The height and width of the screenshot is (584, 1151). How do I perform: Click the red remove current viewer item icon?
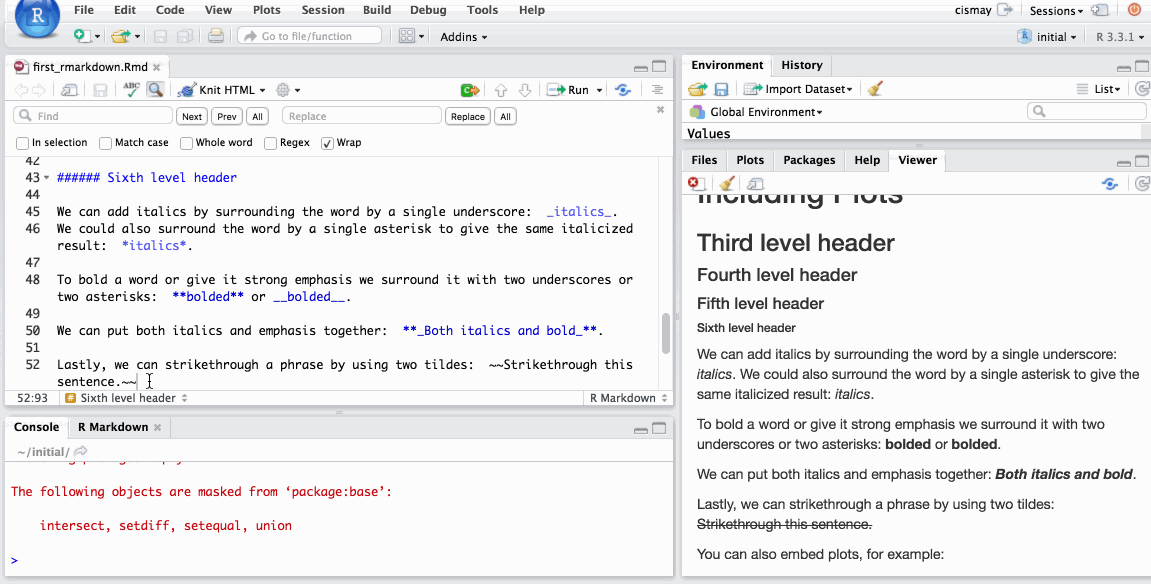coord(695,184)
